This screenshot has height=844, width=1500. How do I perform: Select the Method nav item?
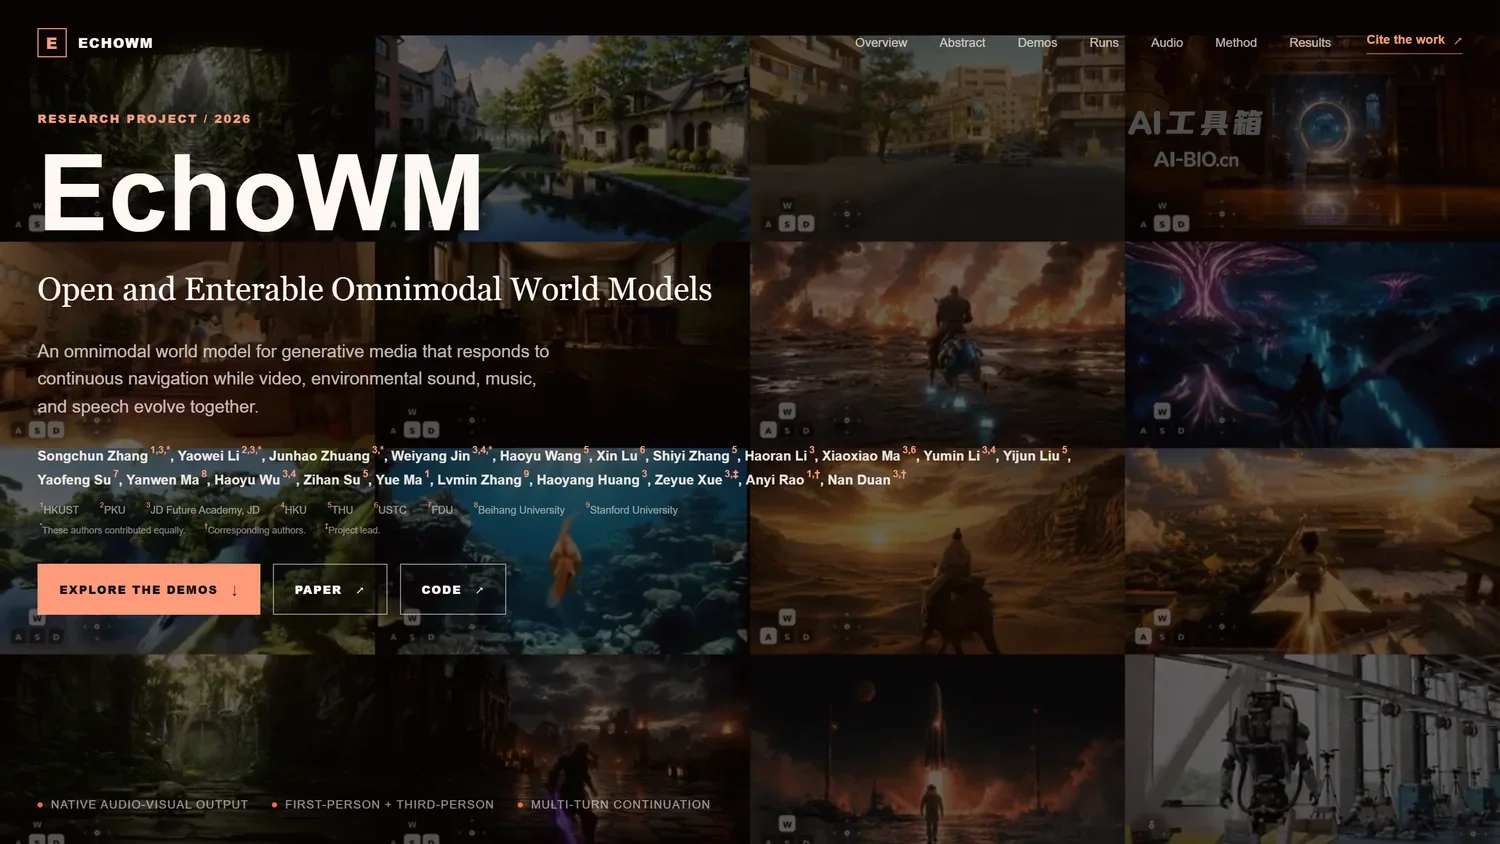tap(1236, 43)
